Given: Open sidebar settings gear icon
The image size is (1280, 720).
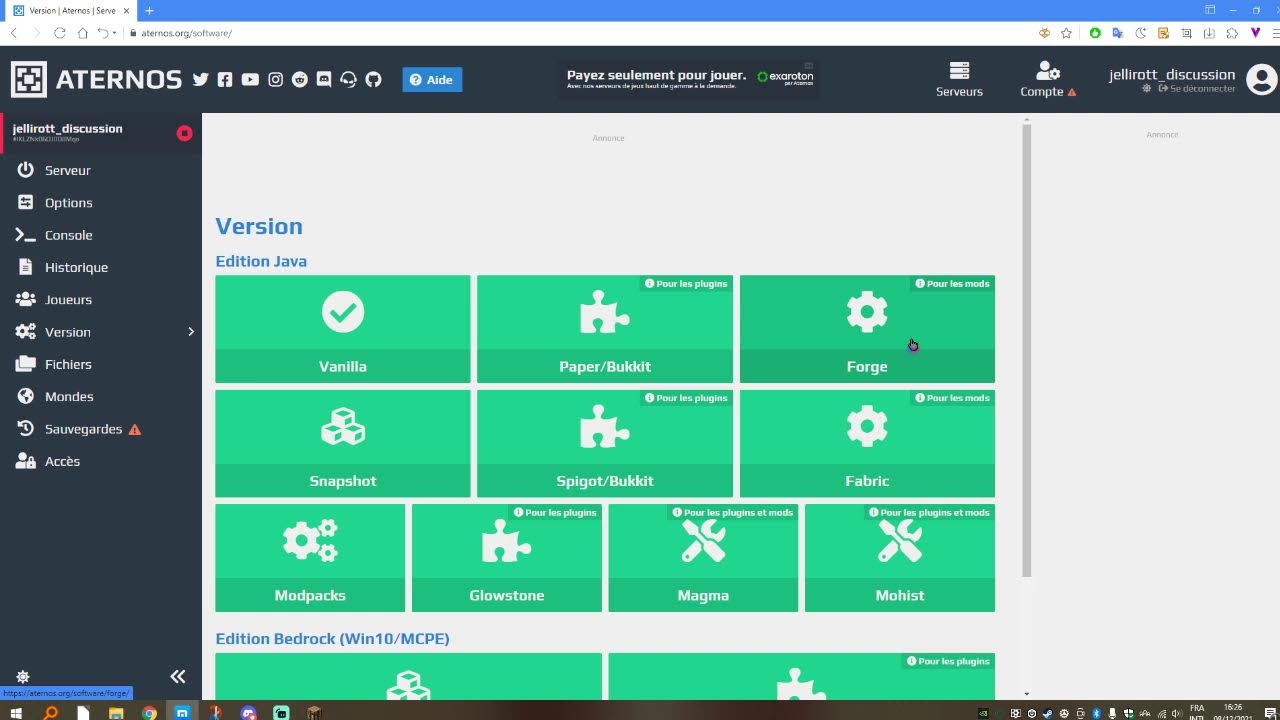Looking at the screenshot, I should click(x=23, y=677).
